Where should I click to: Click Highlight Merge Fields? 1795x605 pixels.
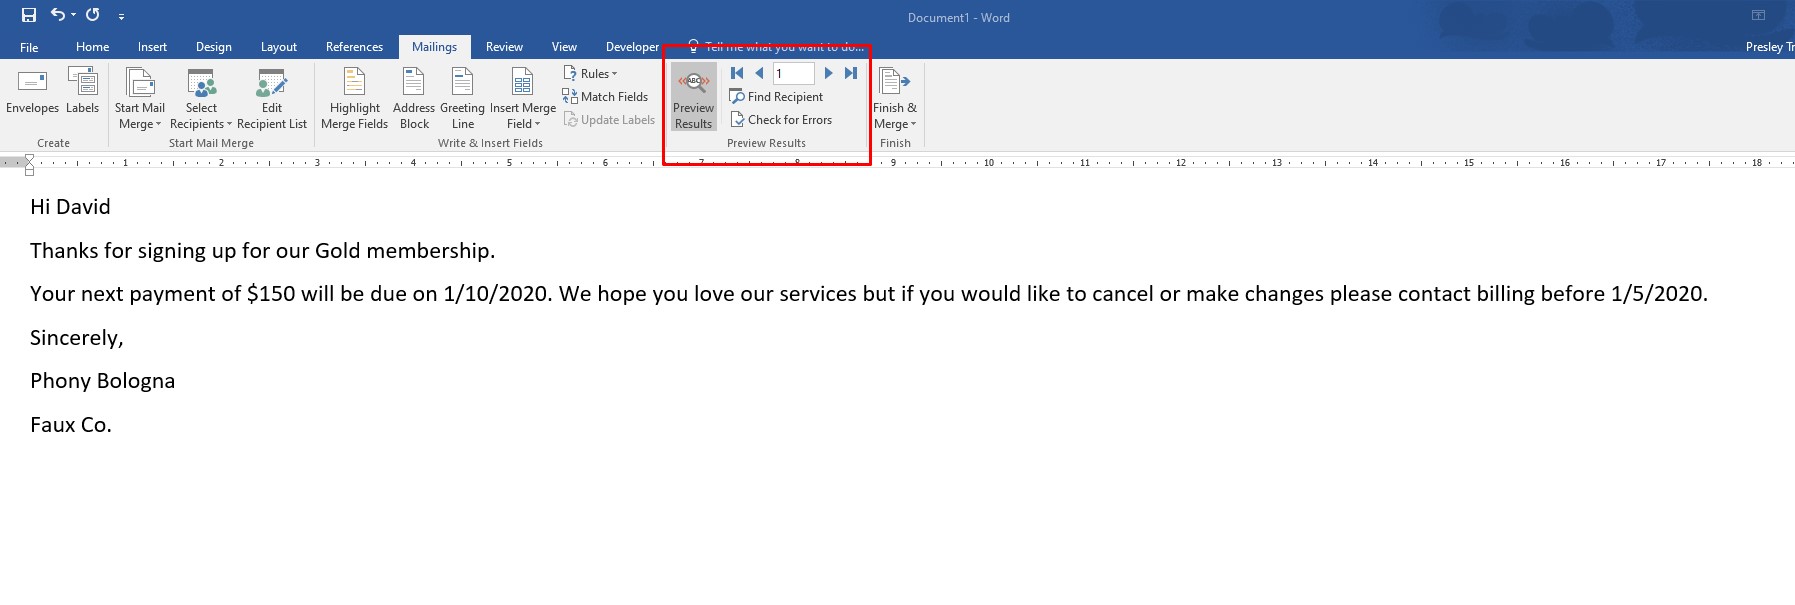click(355, 98)
